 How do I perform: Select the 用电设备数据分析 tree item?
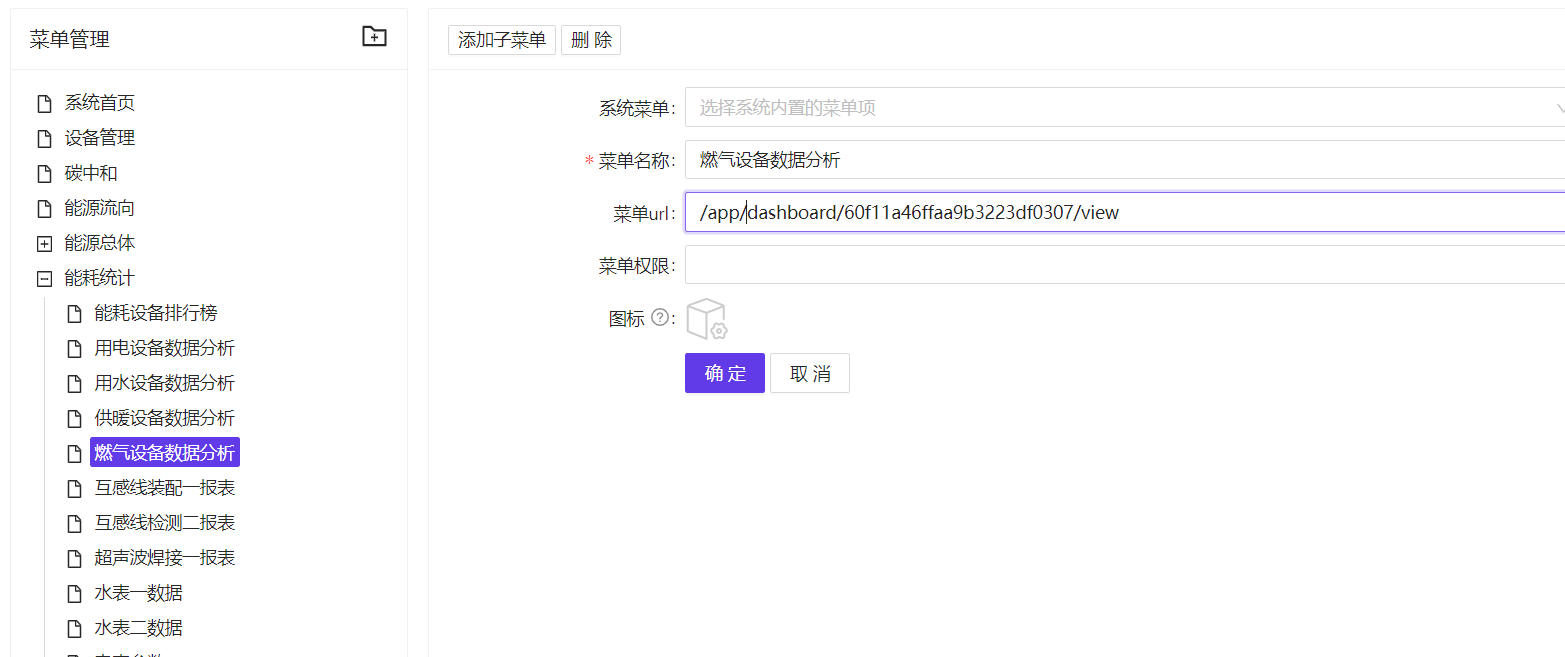coord(166,347)
